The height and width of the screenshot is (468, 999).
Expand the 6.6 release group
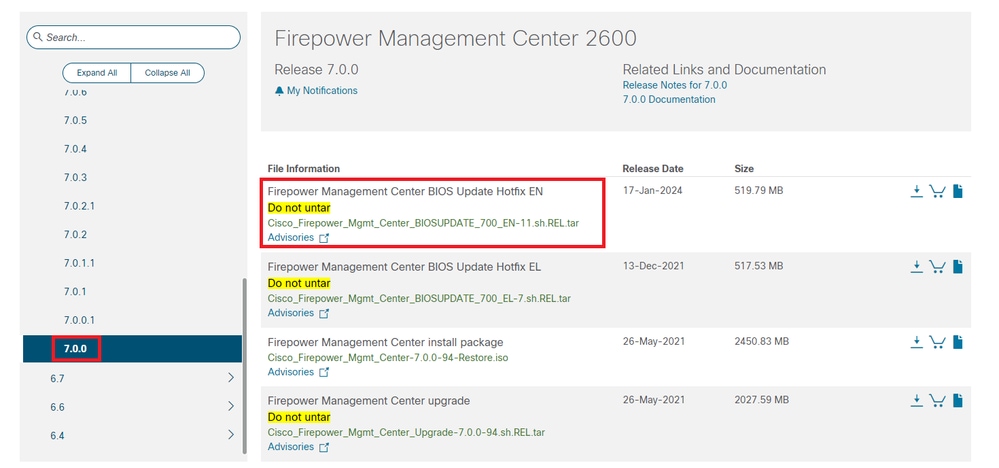pyautogui.click(x=231, y=406)
